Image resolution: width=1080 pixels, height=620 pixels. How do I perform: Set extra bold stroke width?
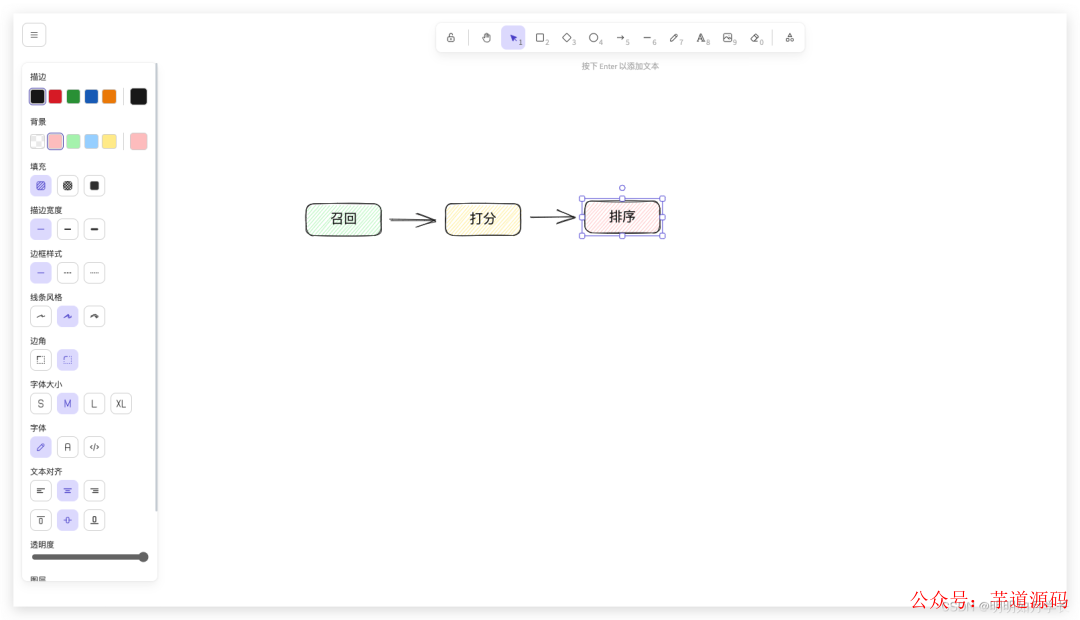94,229
